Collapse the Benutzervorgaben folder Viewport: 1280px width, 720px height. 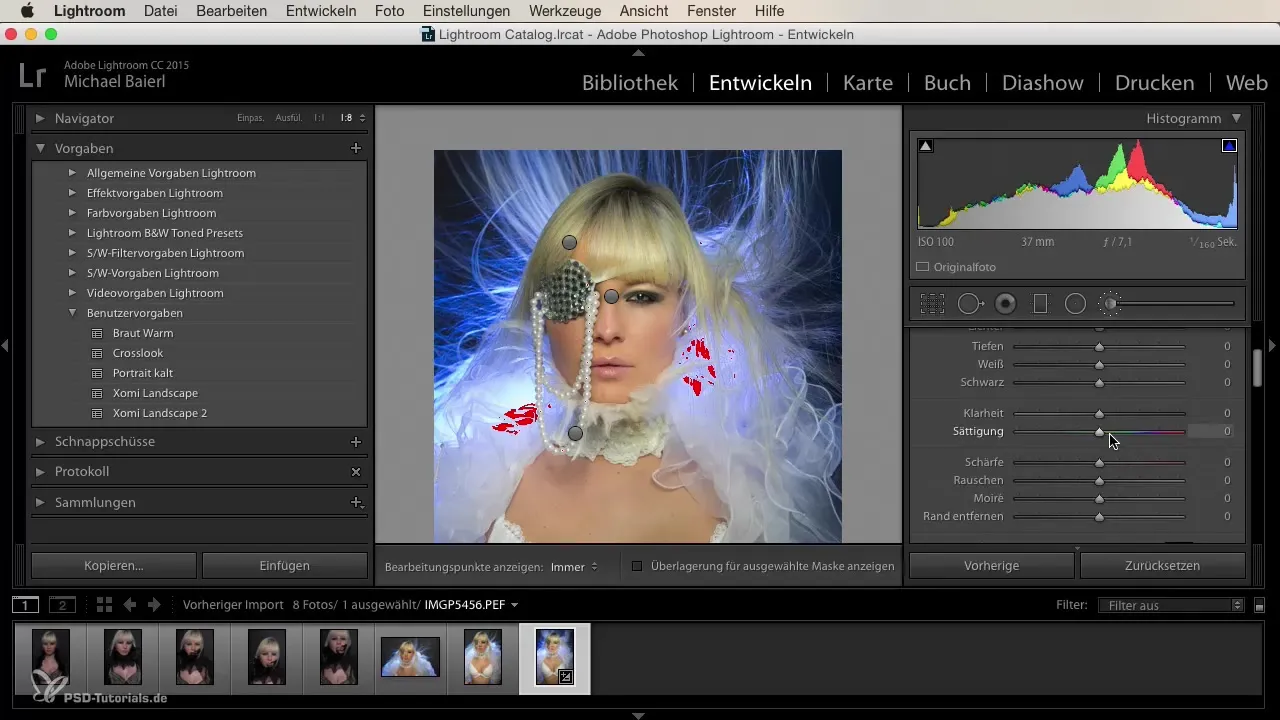73,313
